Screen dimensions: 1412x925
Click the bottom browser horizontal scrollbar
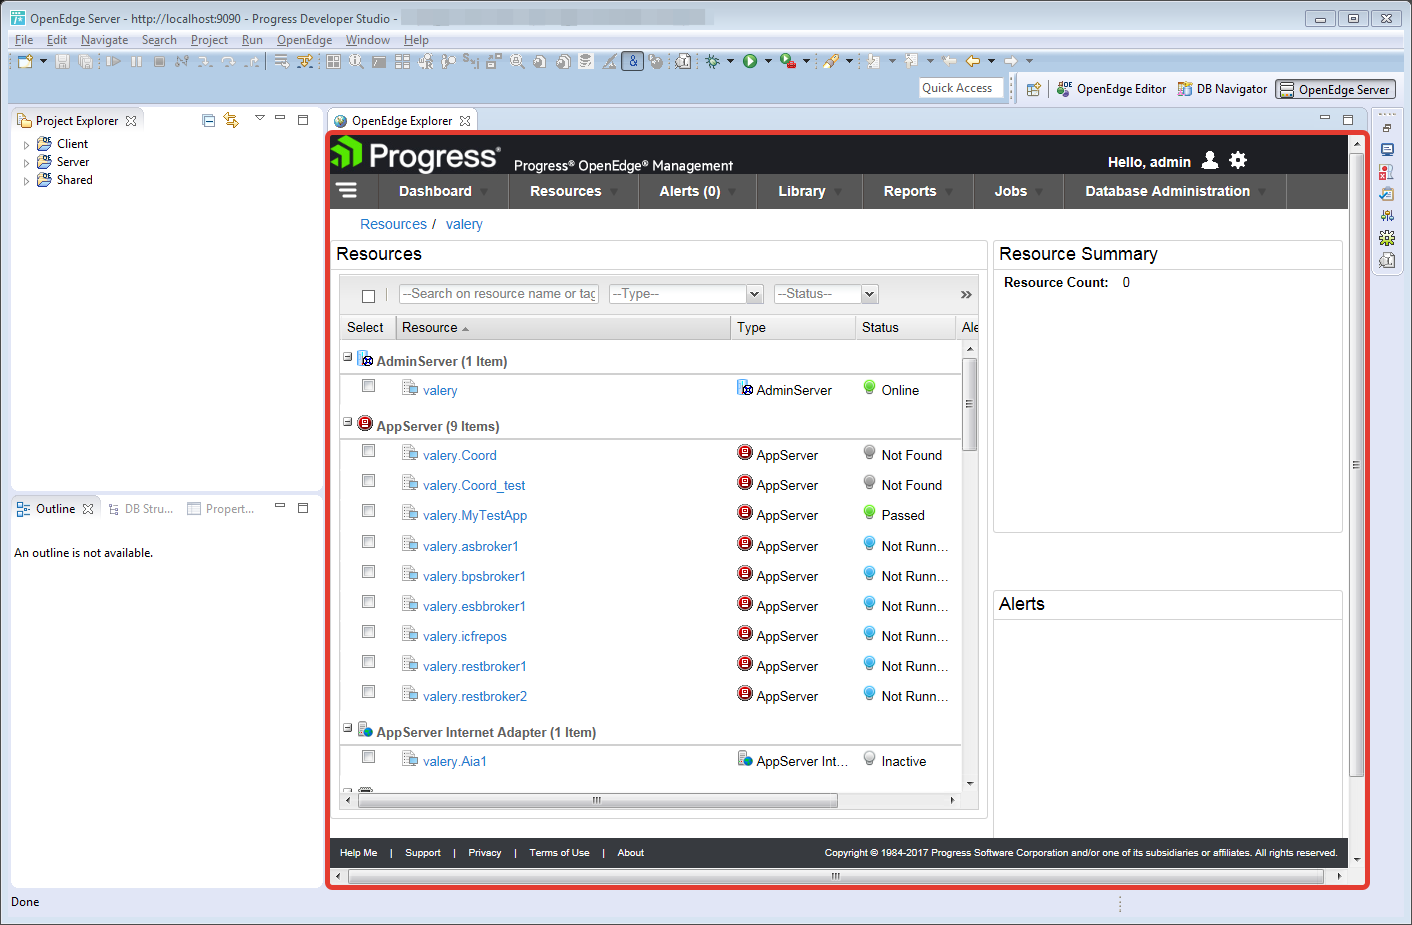tap(835, 876)
